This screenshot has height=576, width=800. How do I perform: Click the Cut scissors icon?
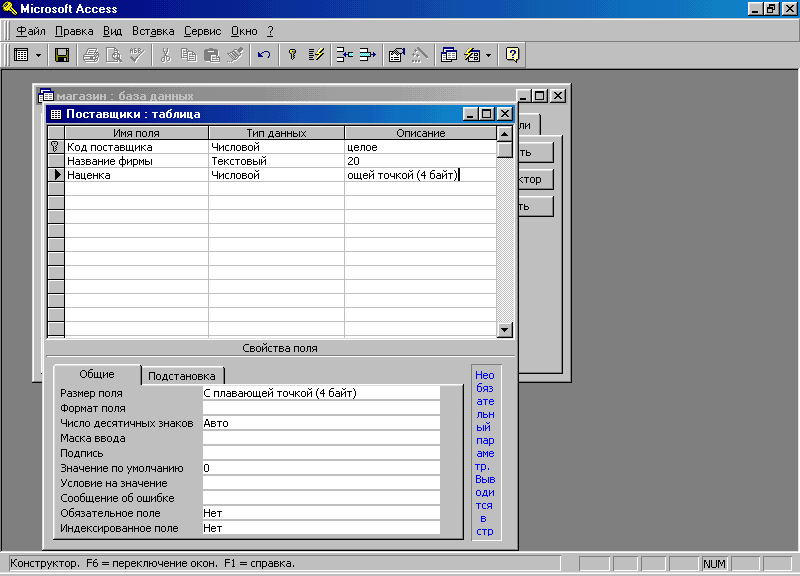coord(165,55)
